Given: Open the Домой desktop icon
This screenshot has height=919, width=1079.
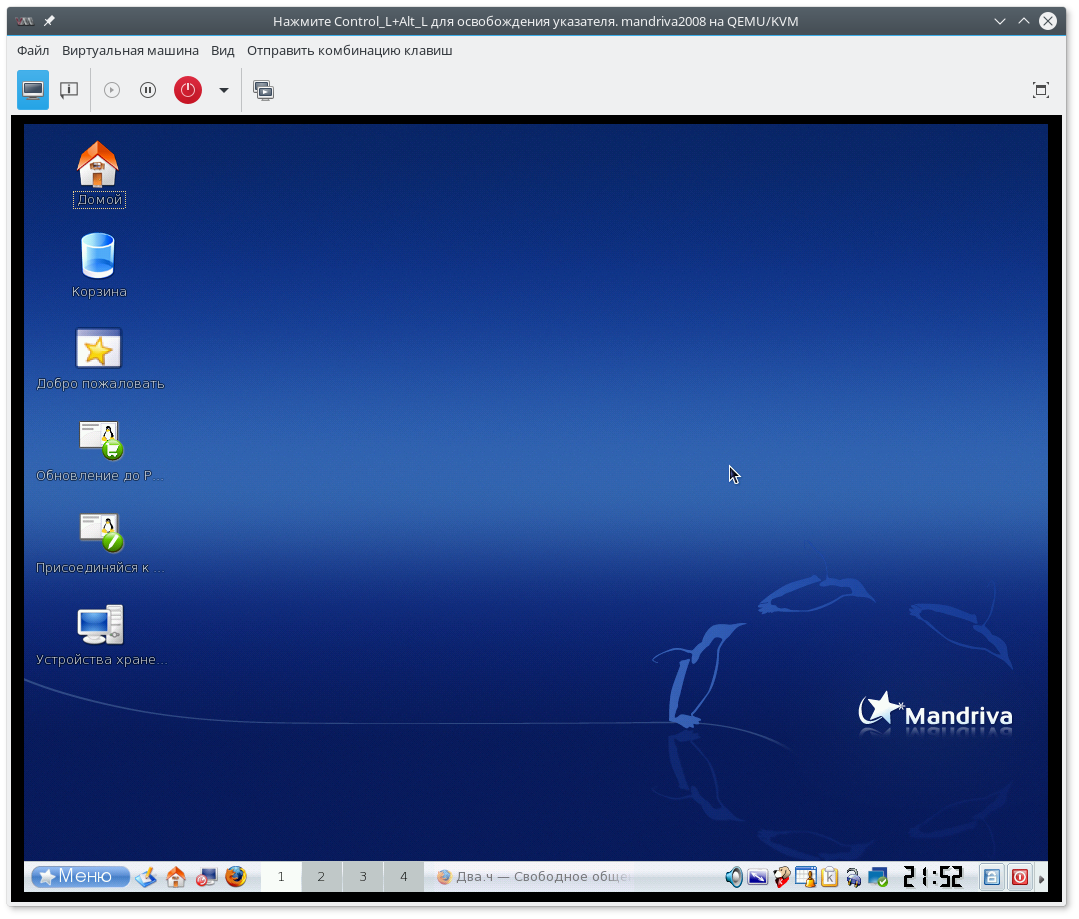Looking at the screenshot, I should click(98, 173).
